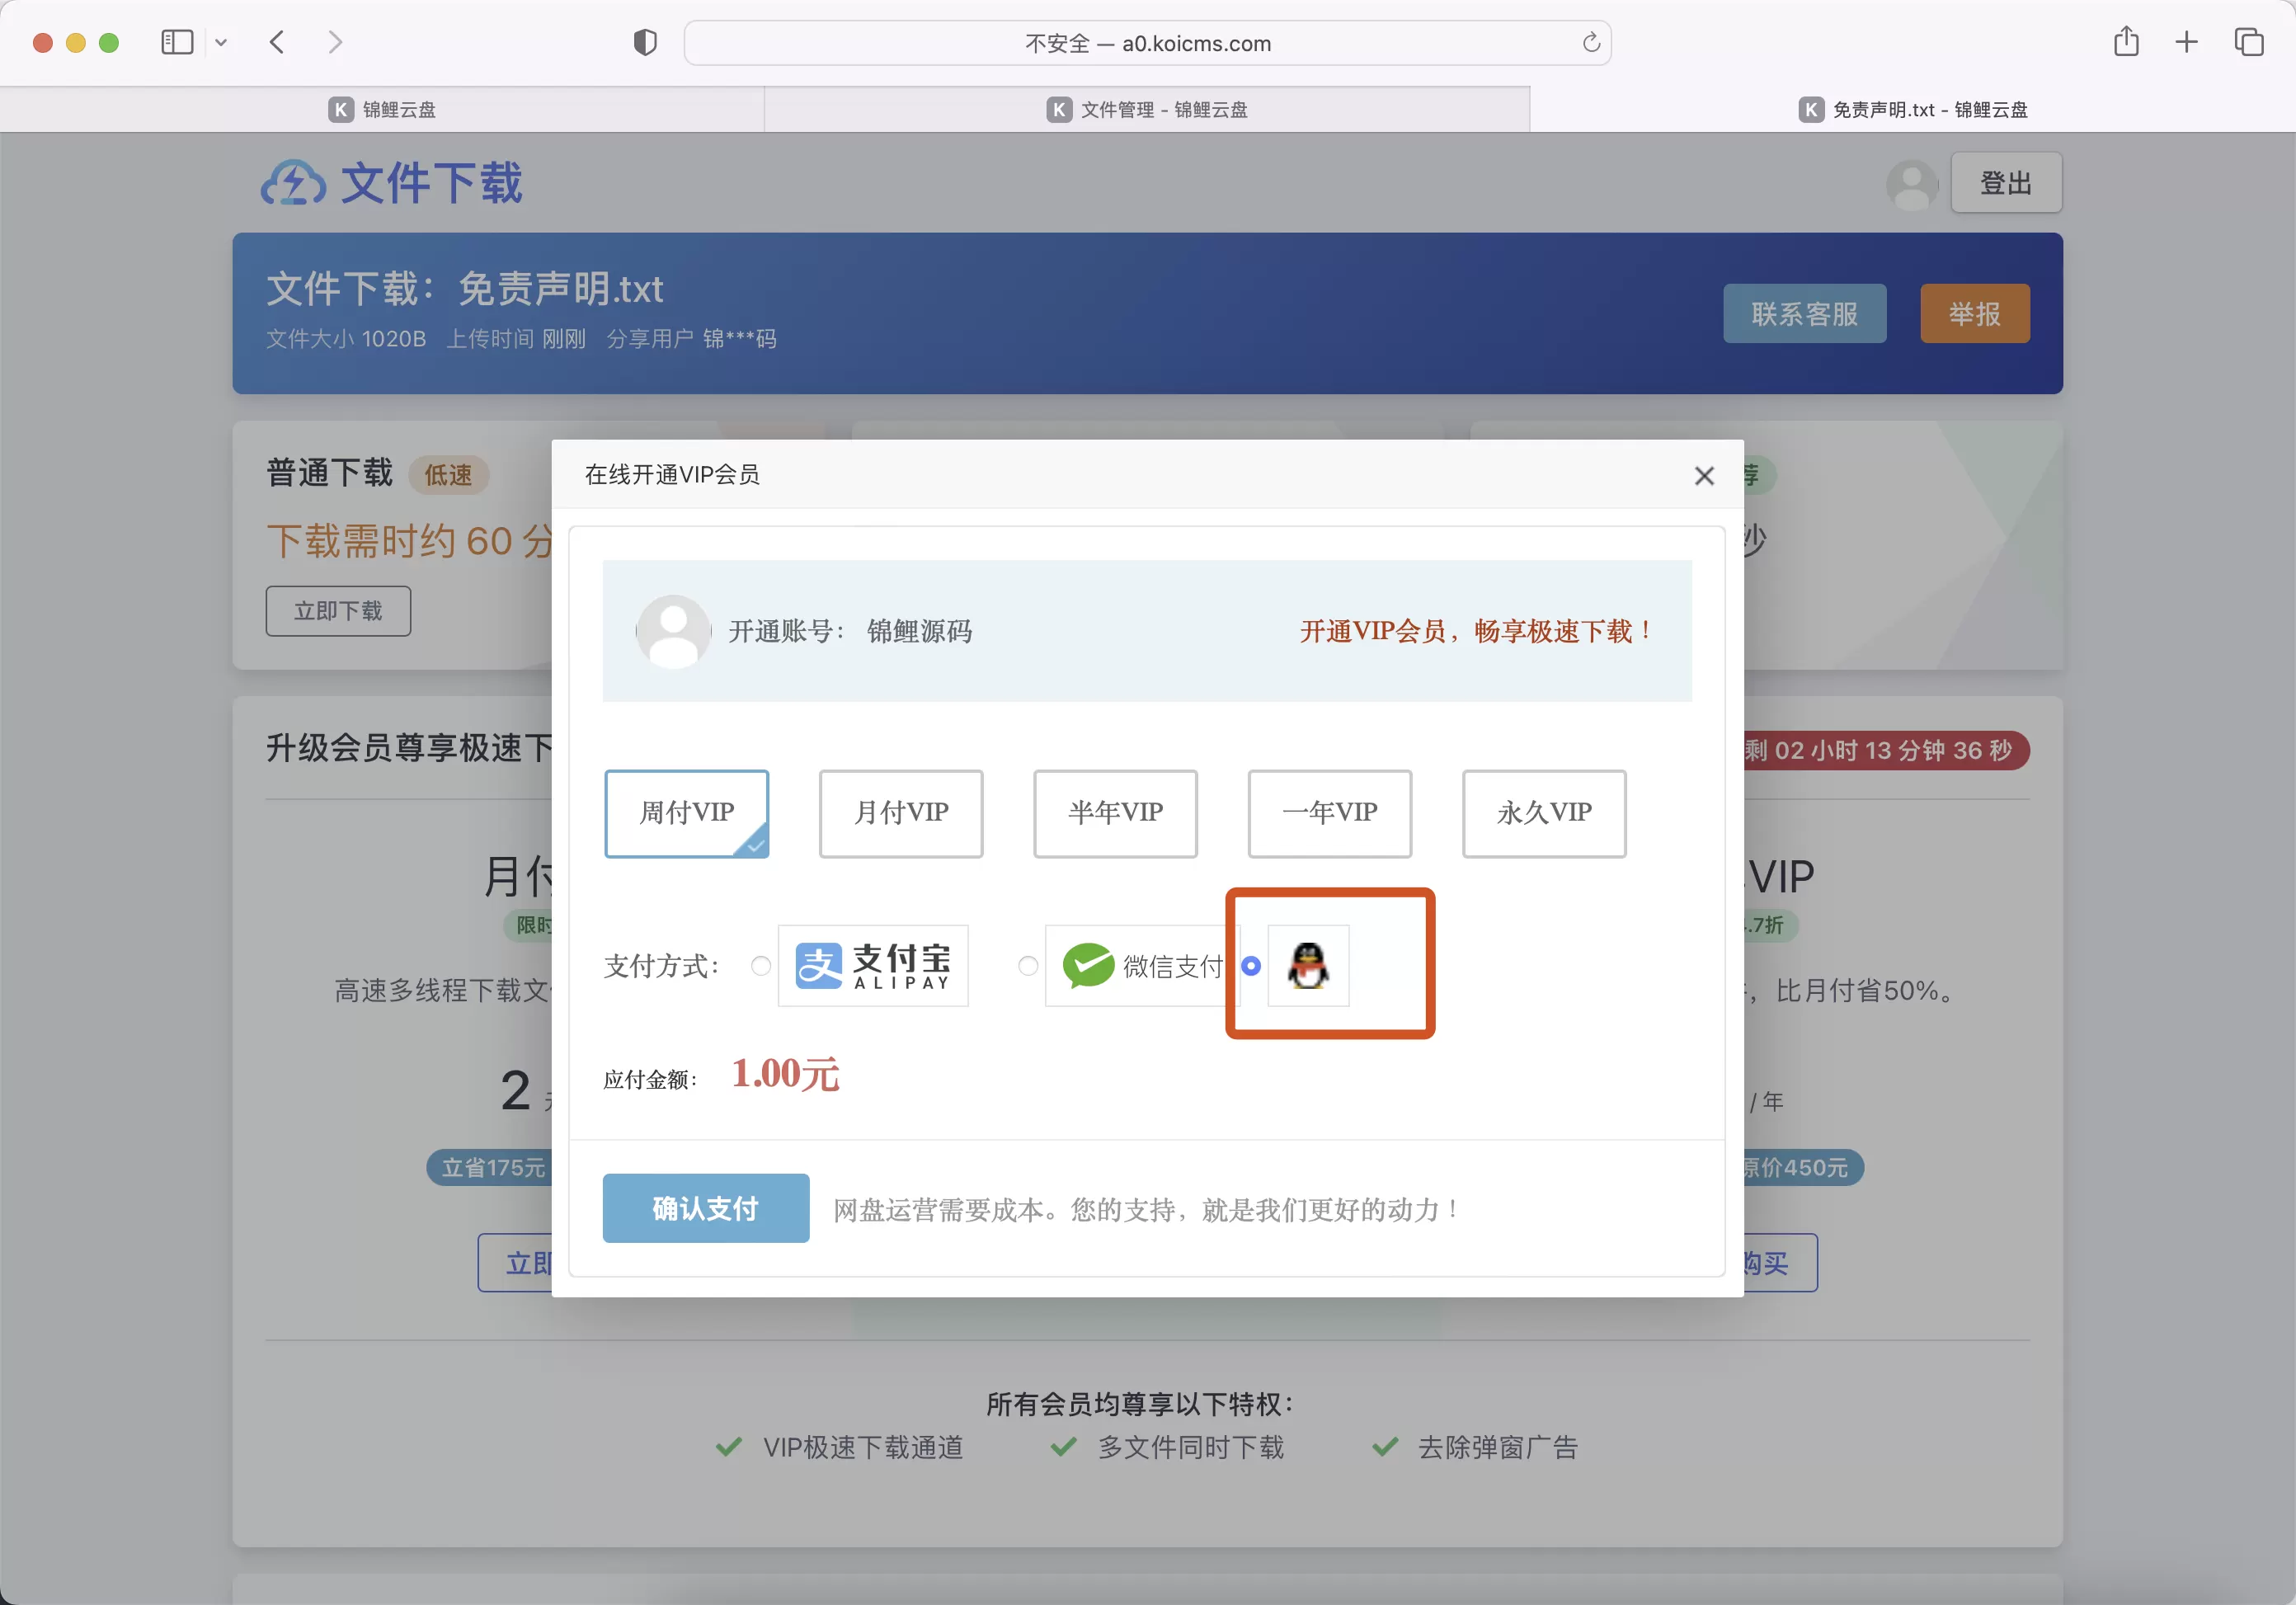Click the 确认支付 button

[x=706, y=1208]
